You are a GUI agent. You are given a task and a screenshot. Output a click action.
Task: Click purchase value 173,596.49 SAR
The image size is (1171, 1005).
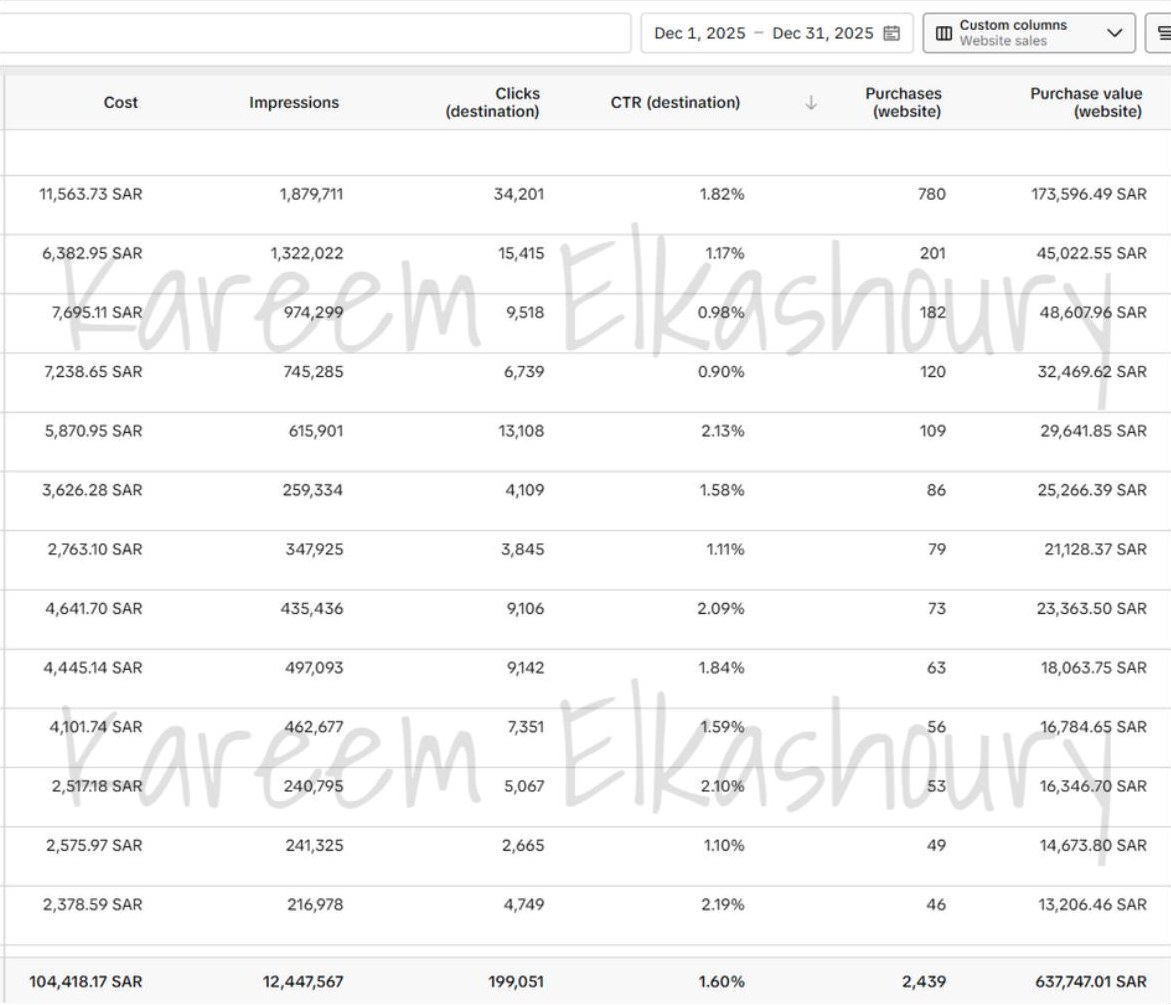pos(1089,194)
